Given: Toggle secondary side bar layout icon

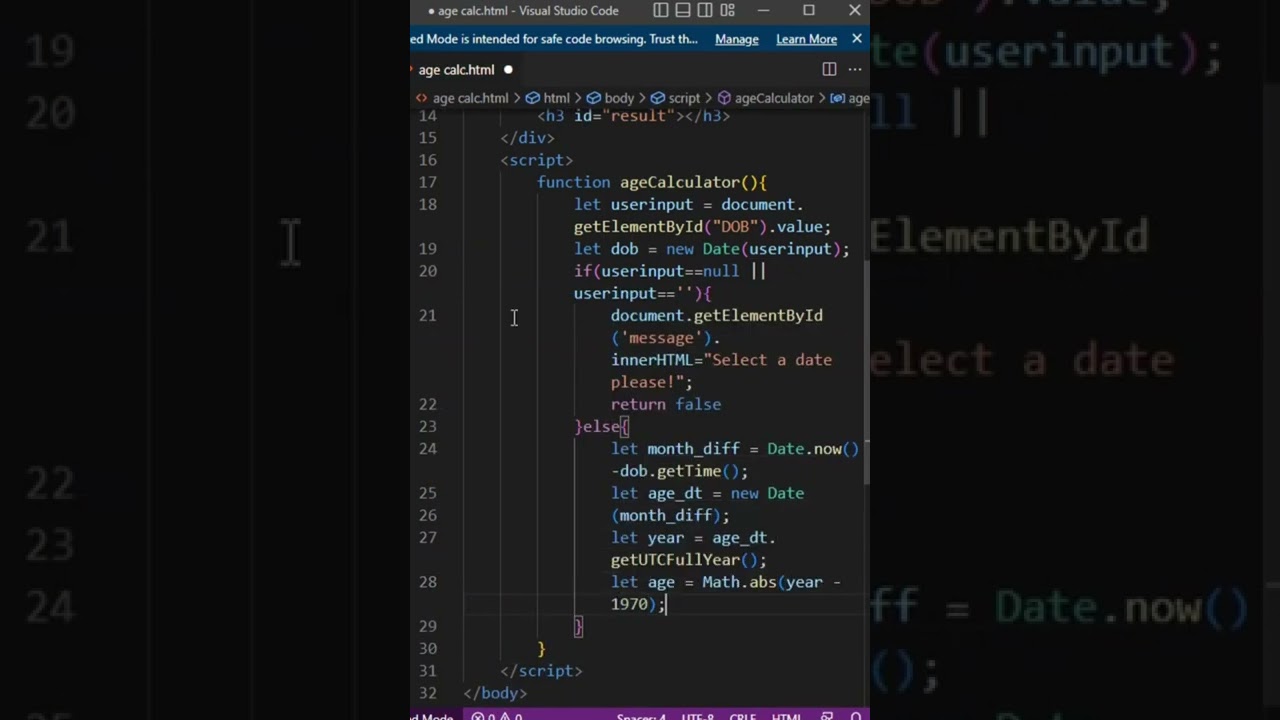Looking at the screenshot, I should [x=705, y=10].
